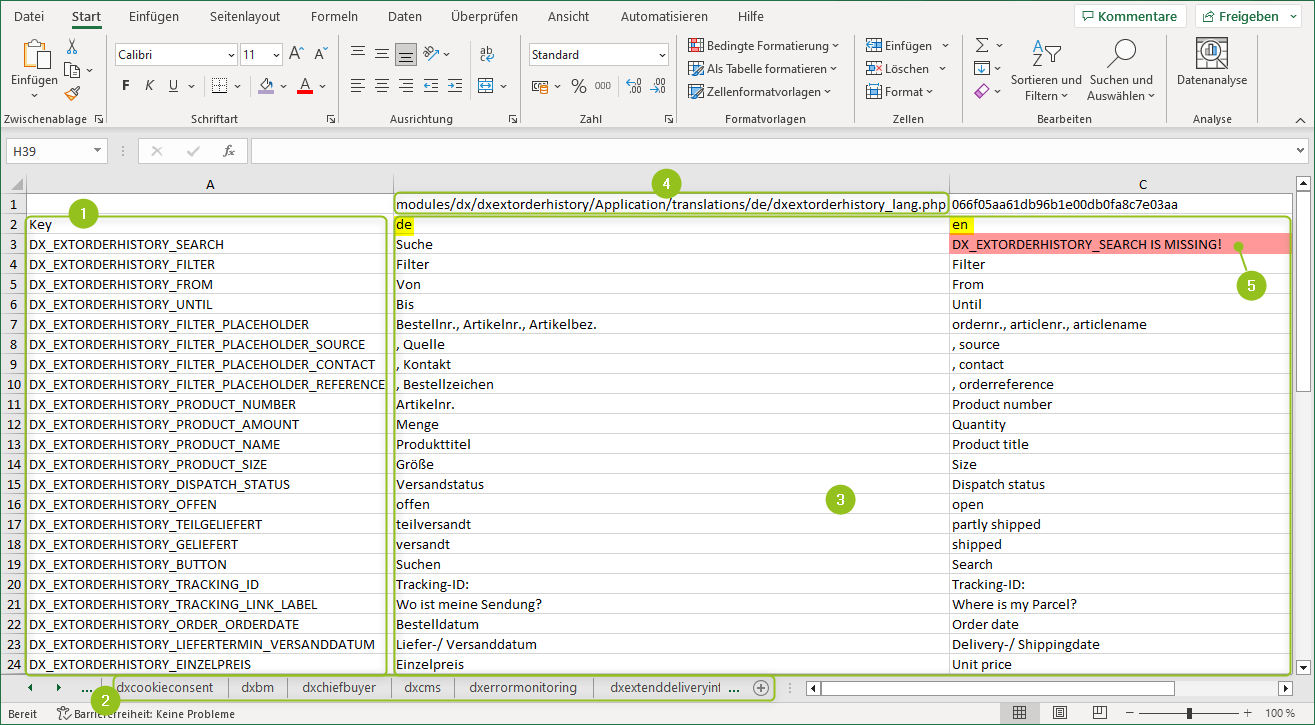This screenshot has height=725, width=1315.
Task: Launch Datenanalyse
Action: coord(1212,62)
